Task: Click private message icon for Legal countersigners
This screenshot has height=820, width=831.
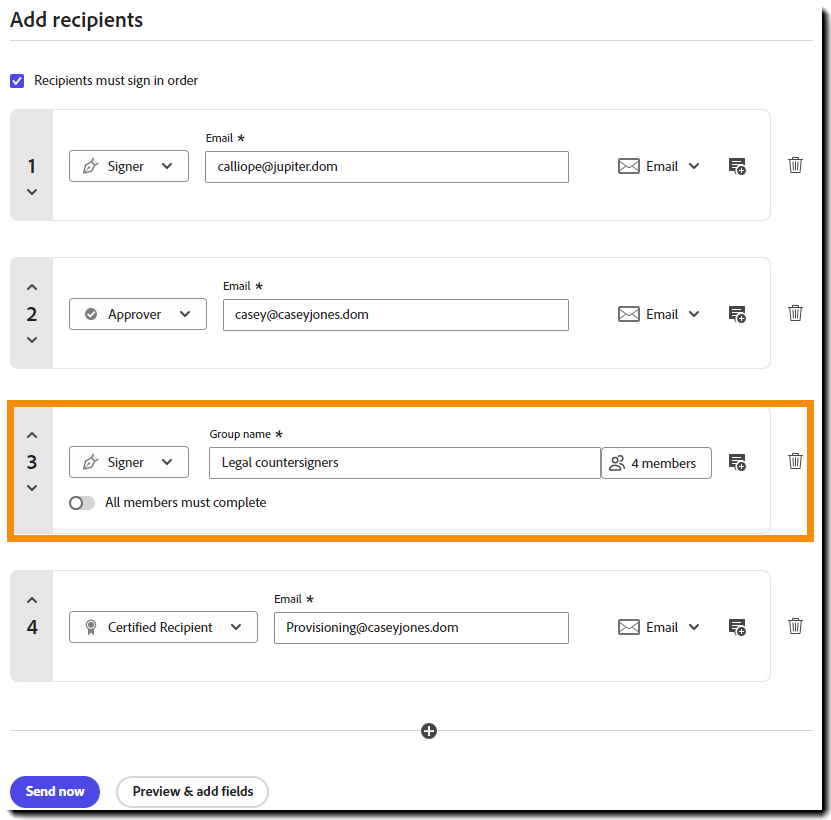Action: (x=737, y=463)
